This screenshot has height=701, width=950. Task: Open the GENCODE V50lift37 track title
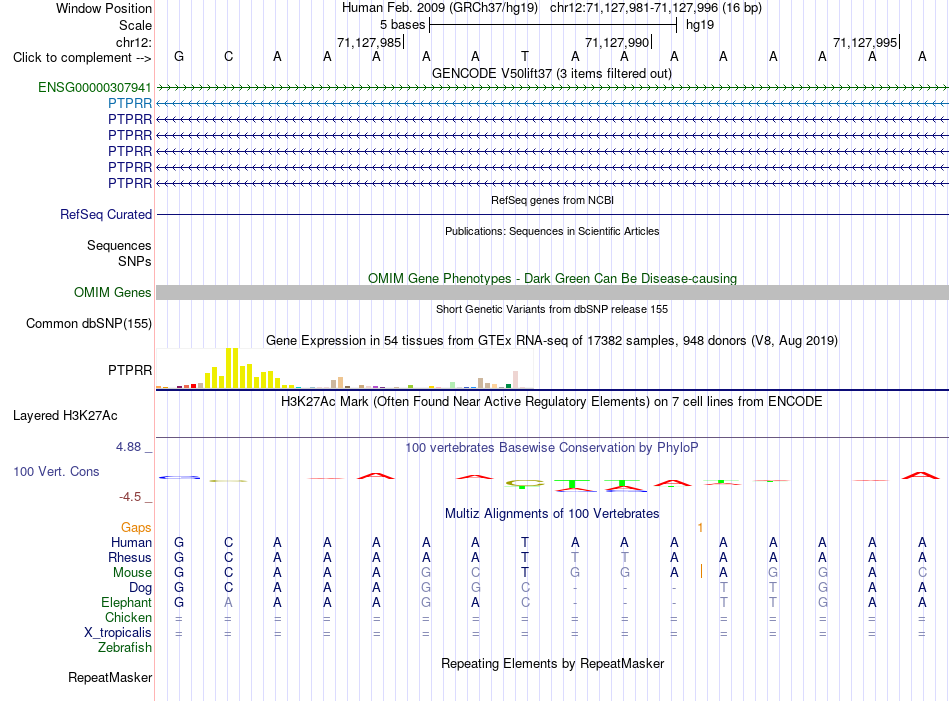[551, 73]
